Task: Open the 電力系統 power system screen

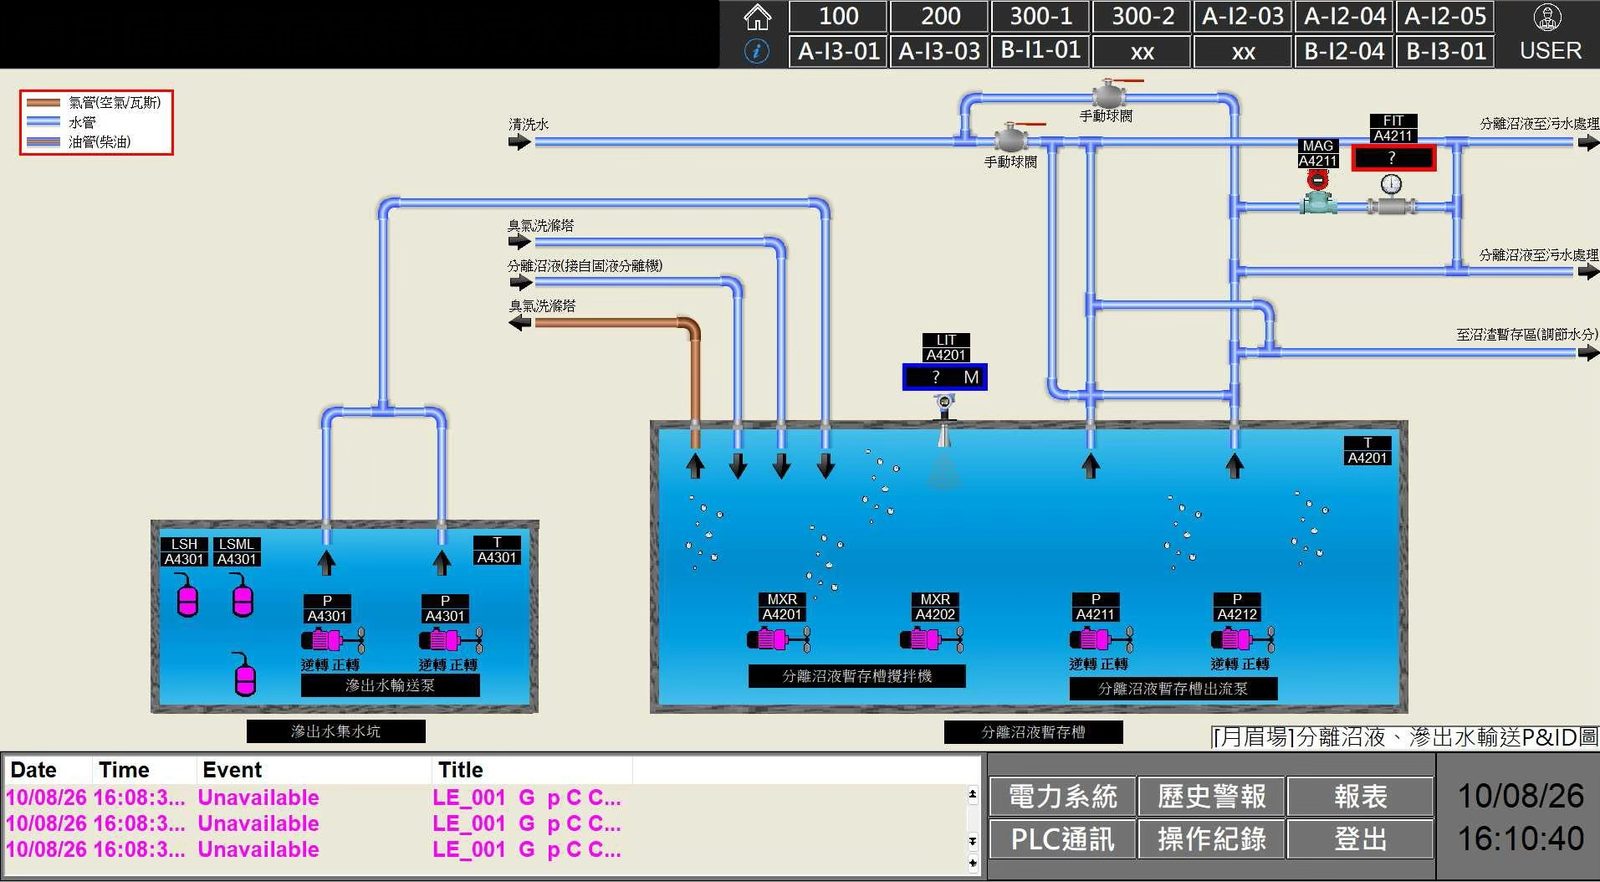Action: pos(1062,797)
